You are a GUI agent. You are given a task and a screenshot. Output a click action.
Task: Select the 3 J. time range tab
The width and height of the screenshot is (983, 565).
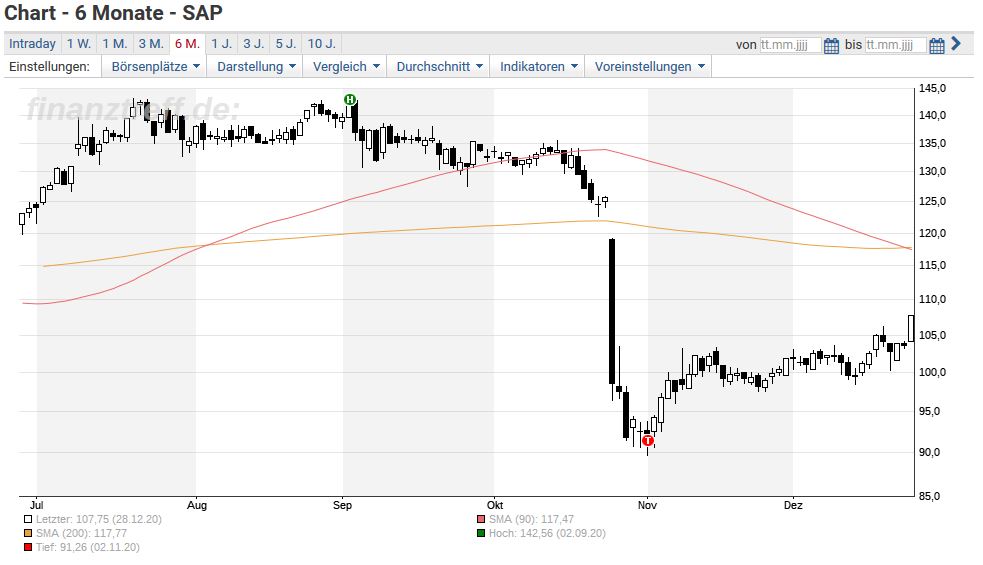pos(254,44)
